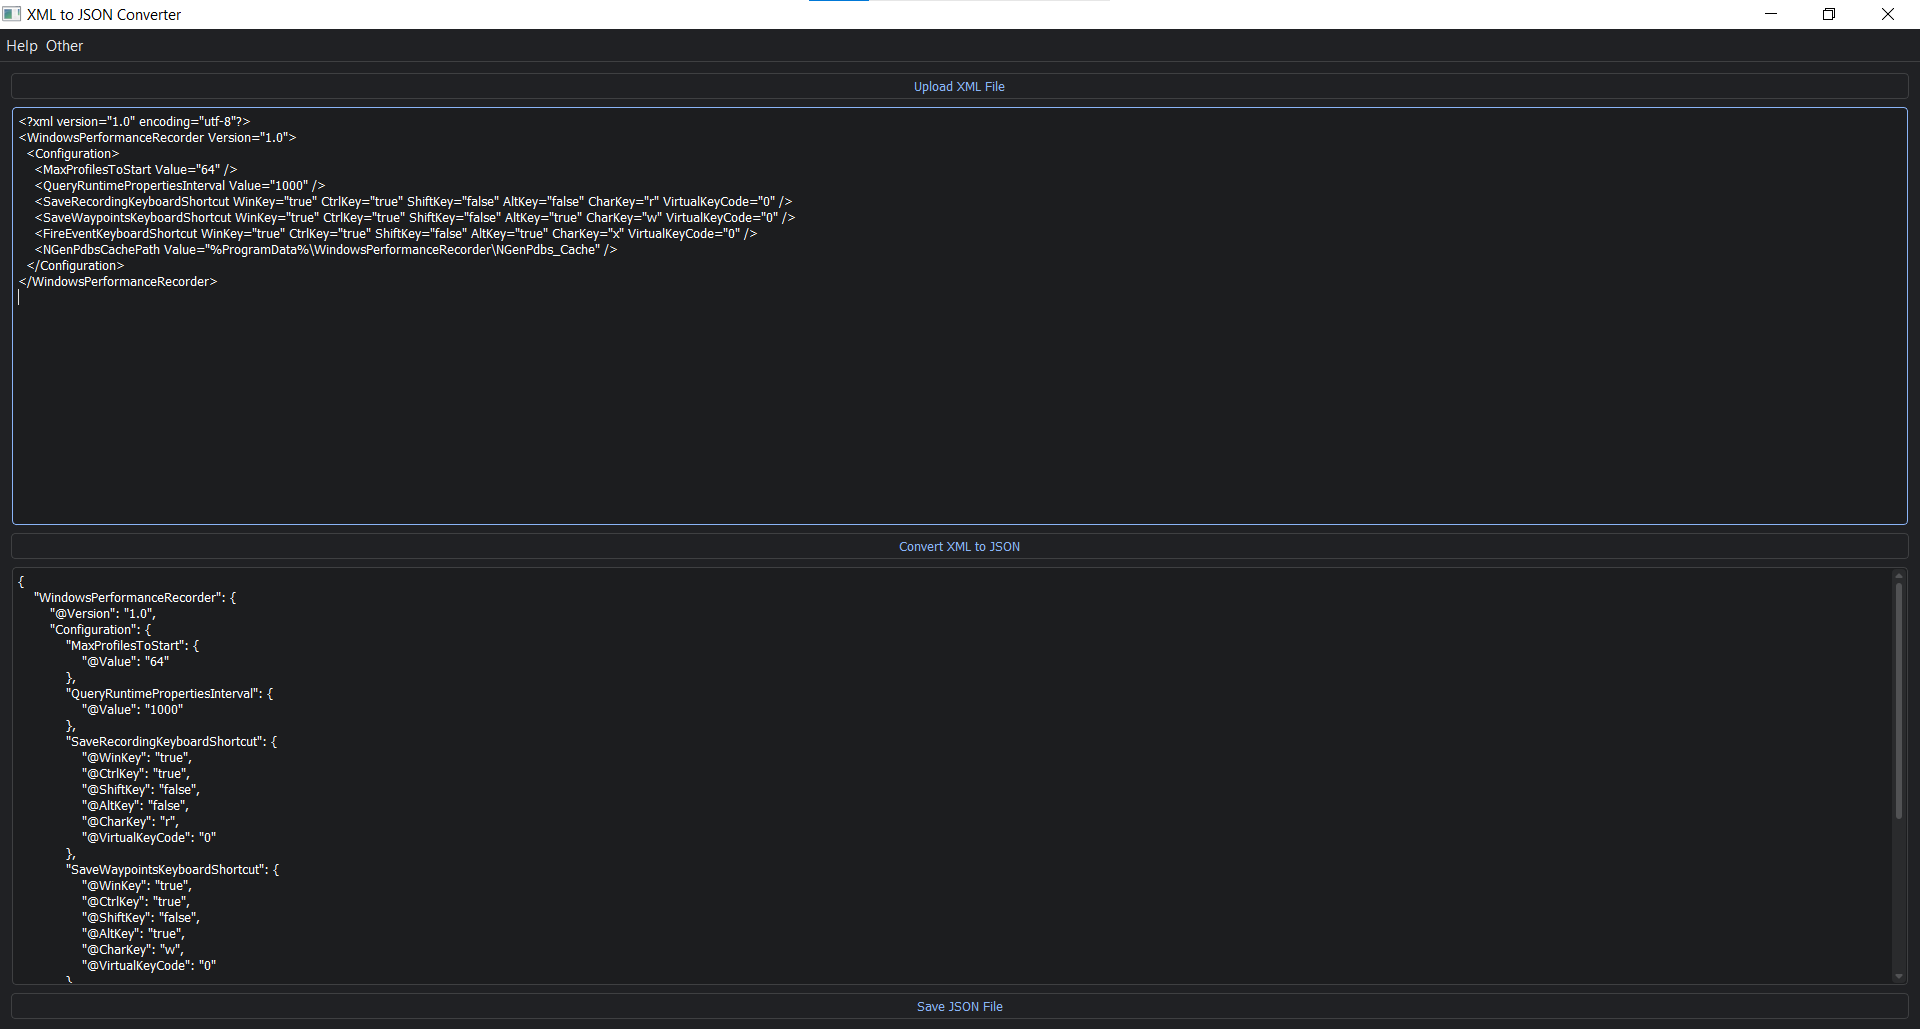Open the Other menu
The height and width of the screenshot is (1029, 1920).
(64, 46)
